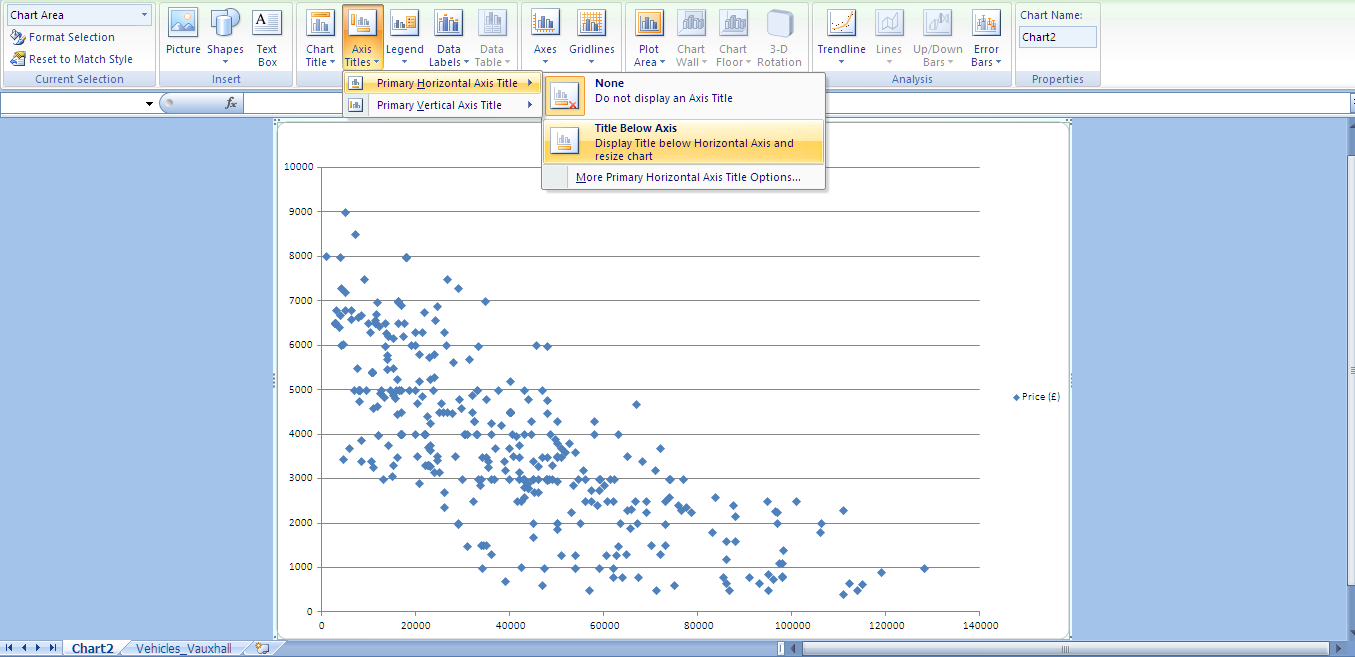Open the Shapes gallery
The image size is (1355, 657).
tap(225, 34)
